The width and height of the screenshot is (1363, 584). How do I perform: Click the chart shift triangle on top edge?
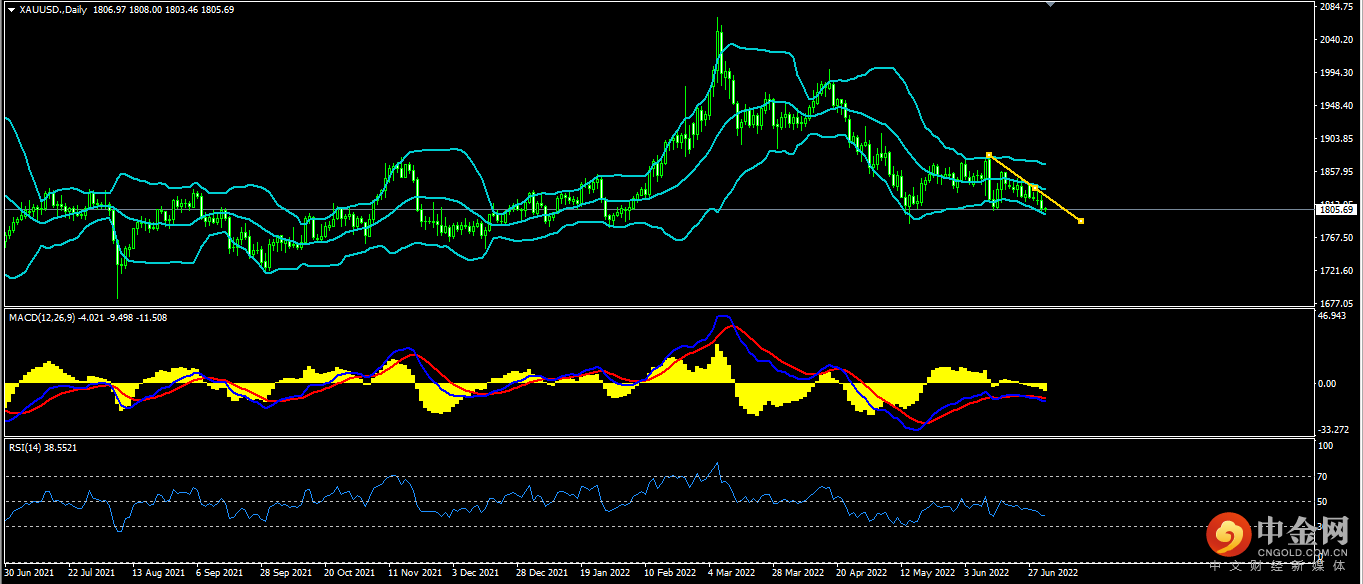click(1049, 5)
